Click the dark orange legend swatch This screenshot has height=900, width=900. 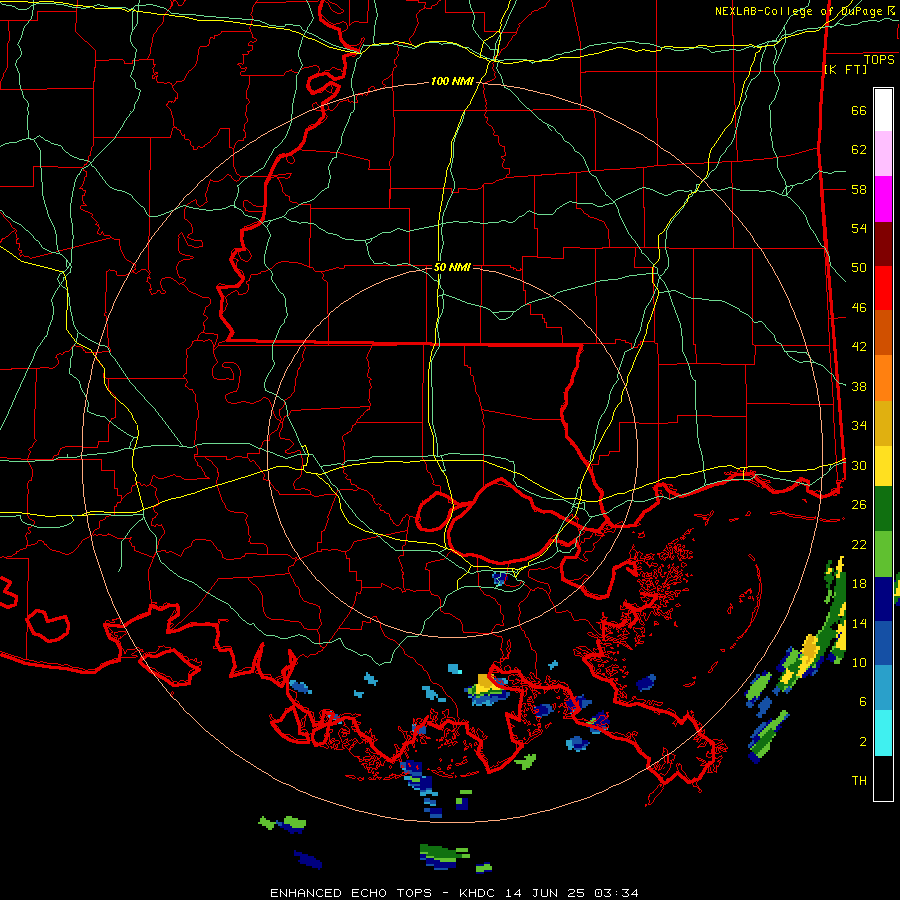coord(883,333)
